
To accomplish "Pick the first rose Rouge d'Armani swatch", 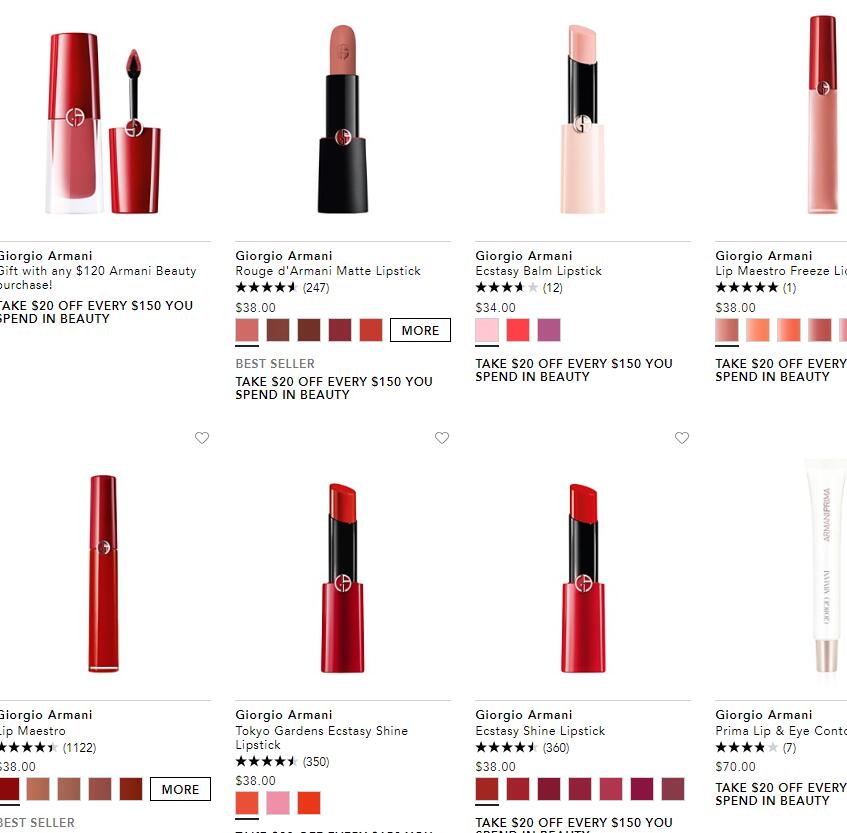I will (247, 330).
